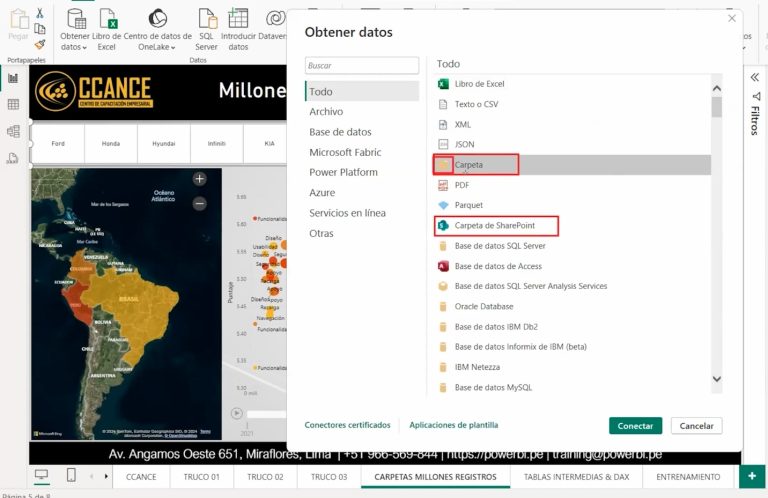Click the Cancelar button
The image size is (768, 498).
point(696,426)
